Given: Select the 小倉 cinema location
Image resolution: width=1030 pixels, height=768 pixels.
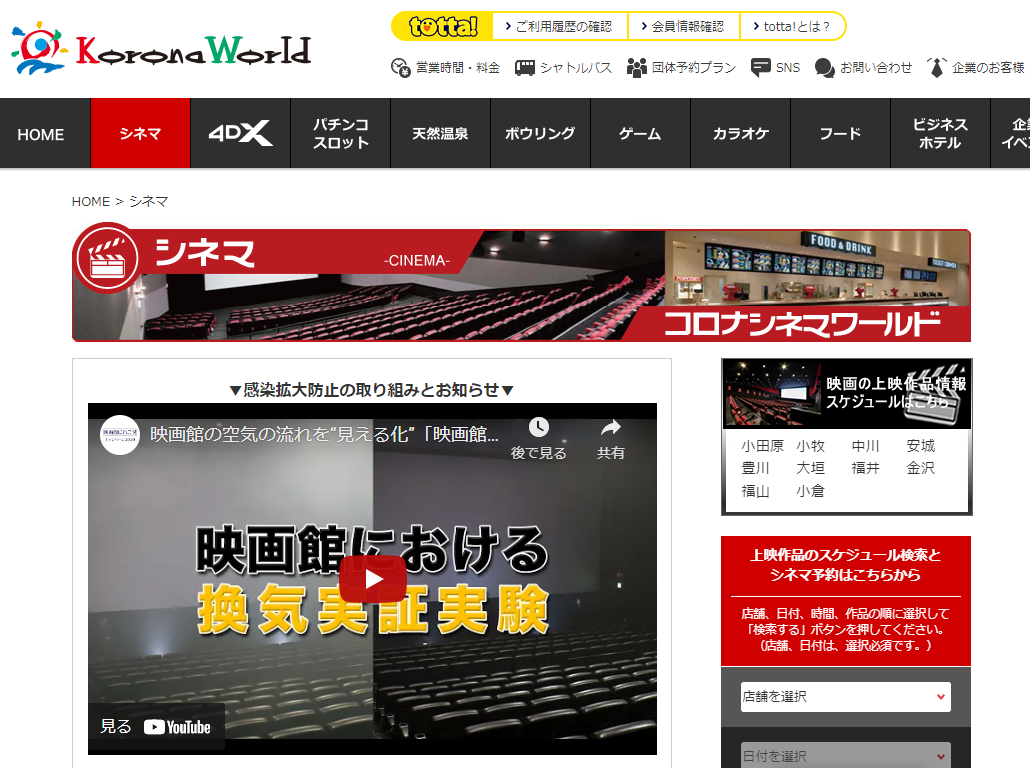Looking at the screenshot, I should pos(810,491).
